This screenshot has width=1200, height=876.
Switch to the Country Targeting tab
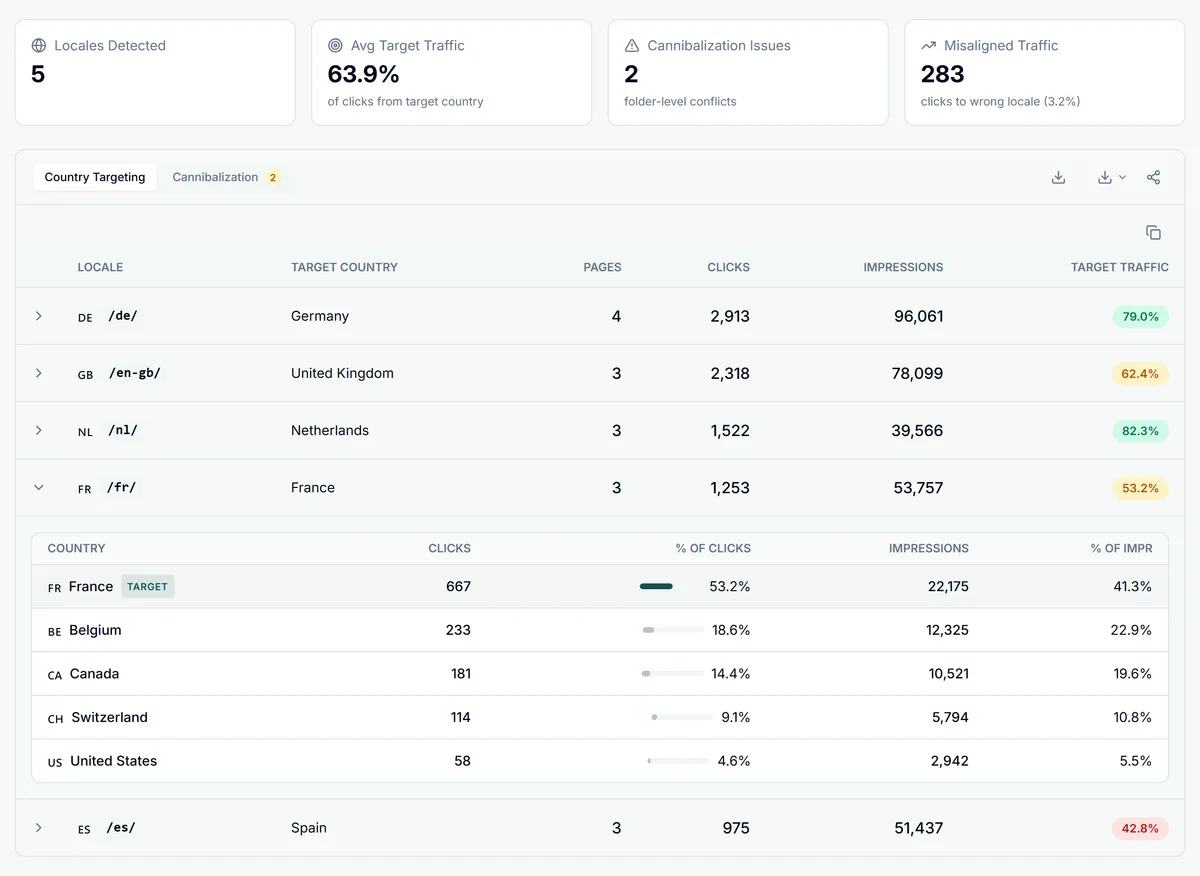click(x=95, y=177)
